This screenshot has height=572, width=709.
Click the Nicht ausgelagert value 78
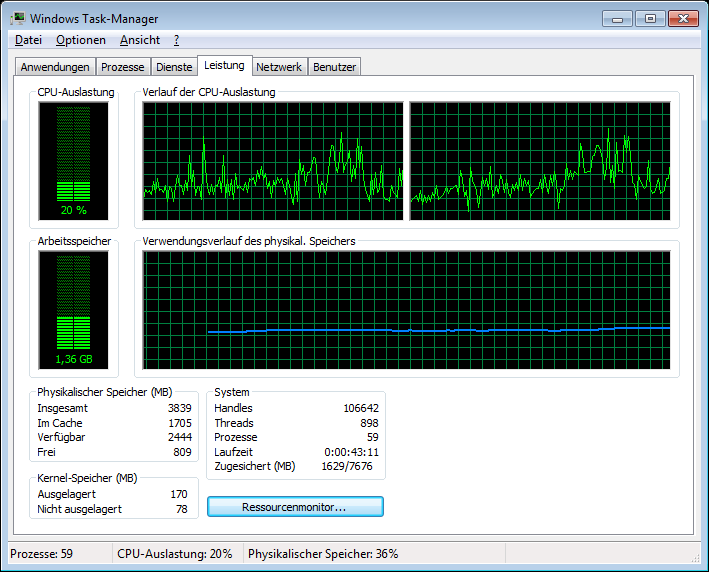(181, 509)
